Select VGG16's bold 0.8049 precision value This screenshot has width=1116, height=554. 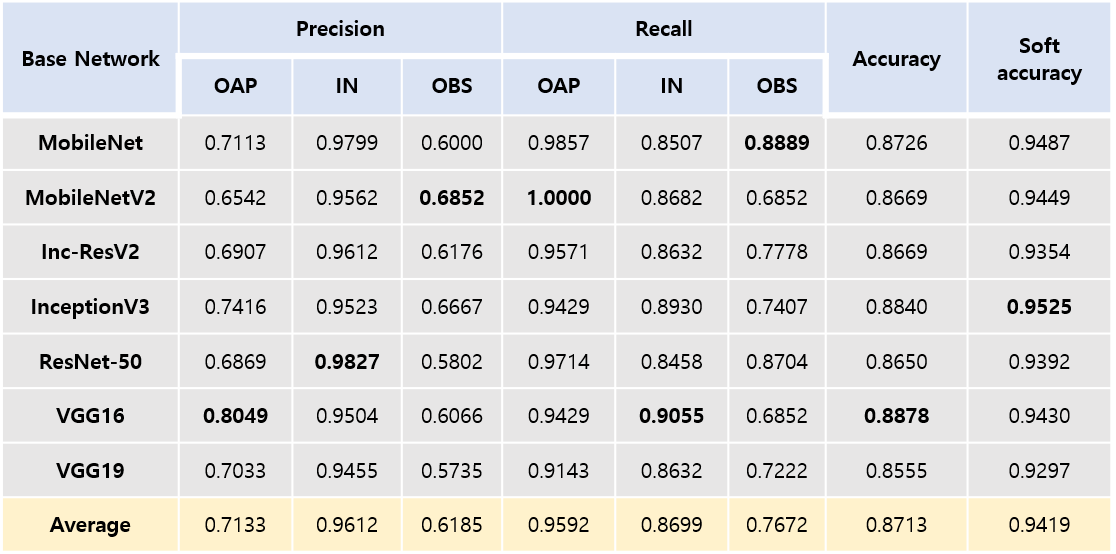(x=235, y=416)
